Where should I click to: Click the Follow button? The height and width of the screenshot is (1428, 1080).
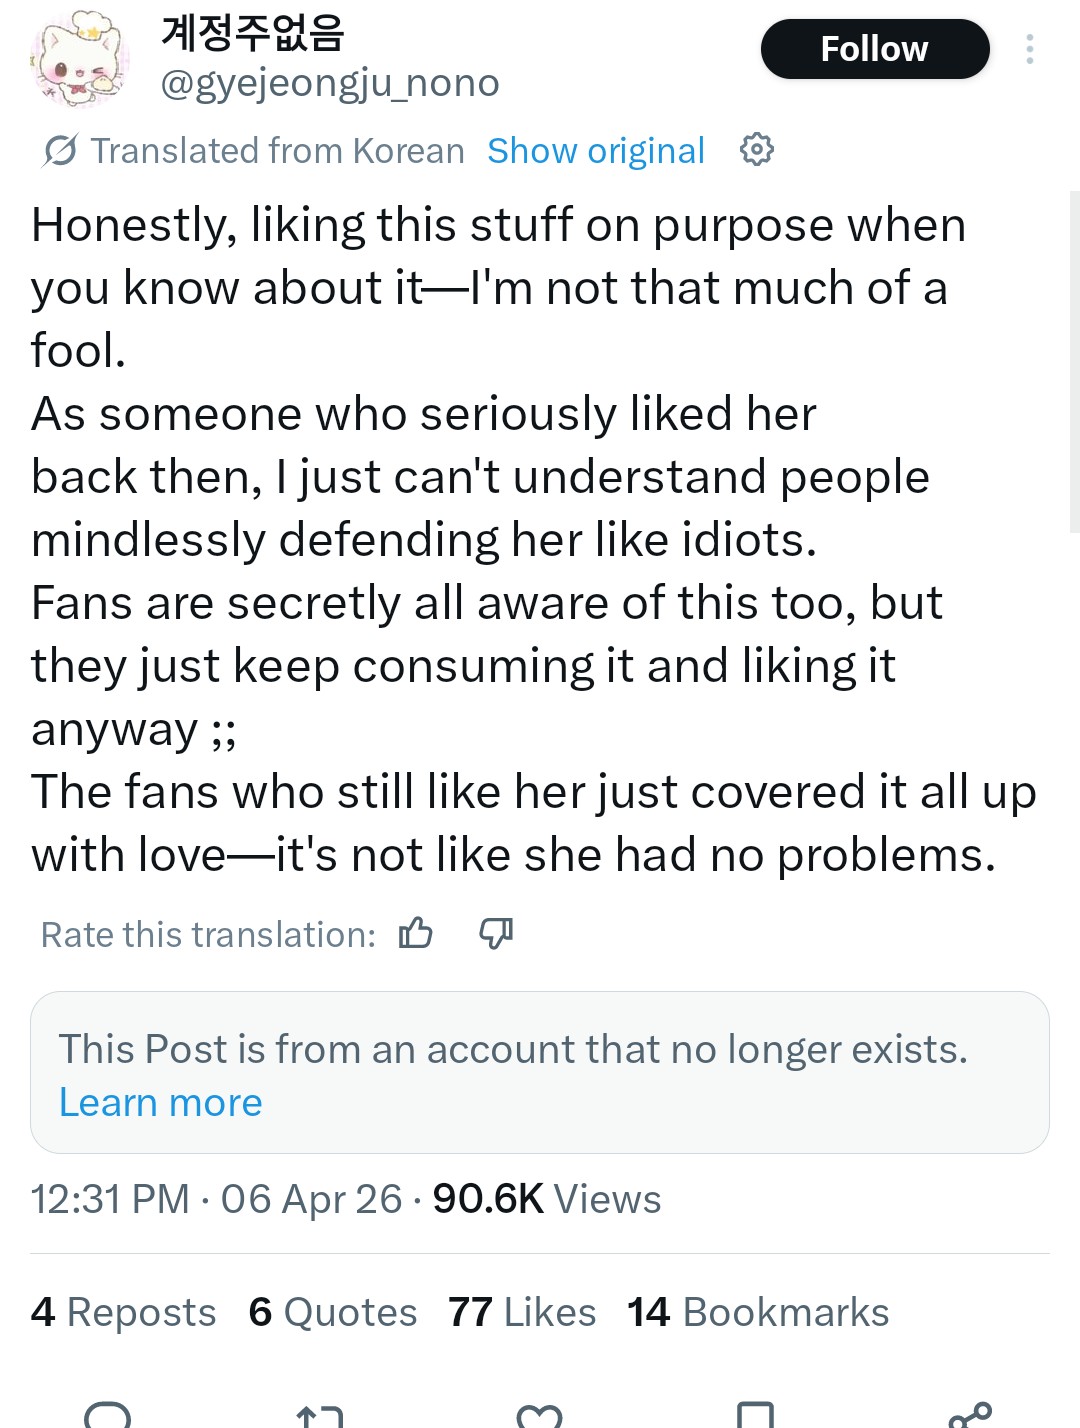pos(874,49)
